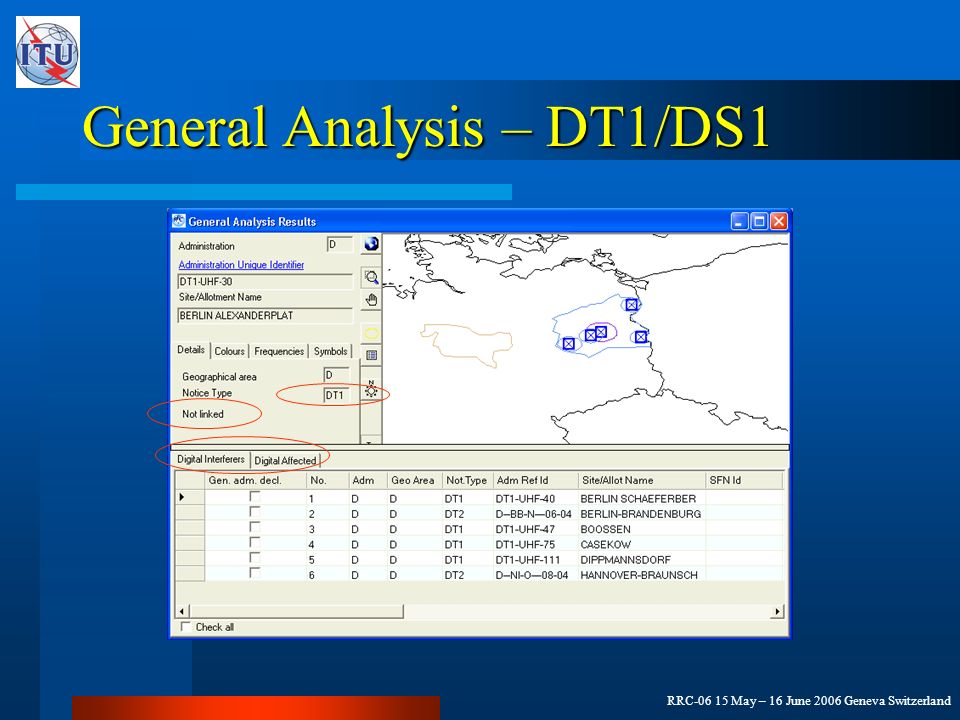Select the magnifier zoom tool
Screen dimensions: 960x720
(371, 277)
